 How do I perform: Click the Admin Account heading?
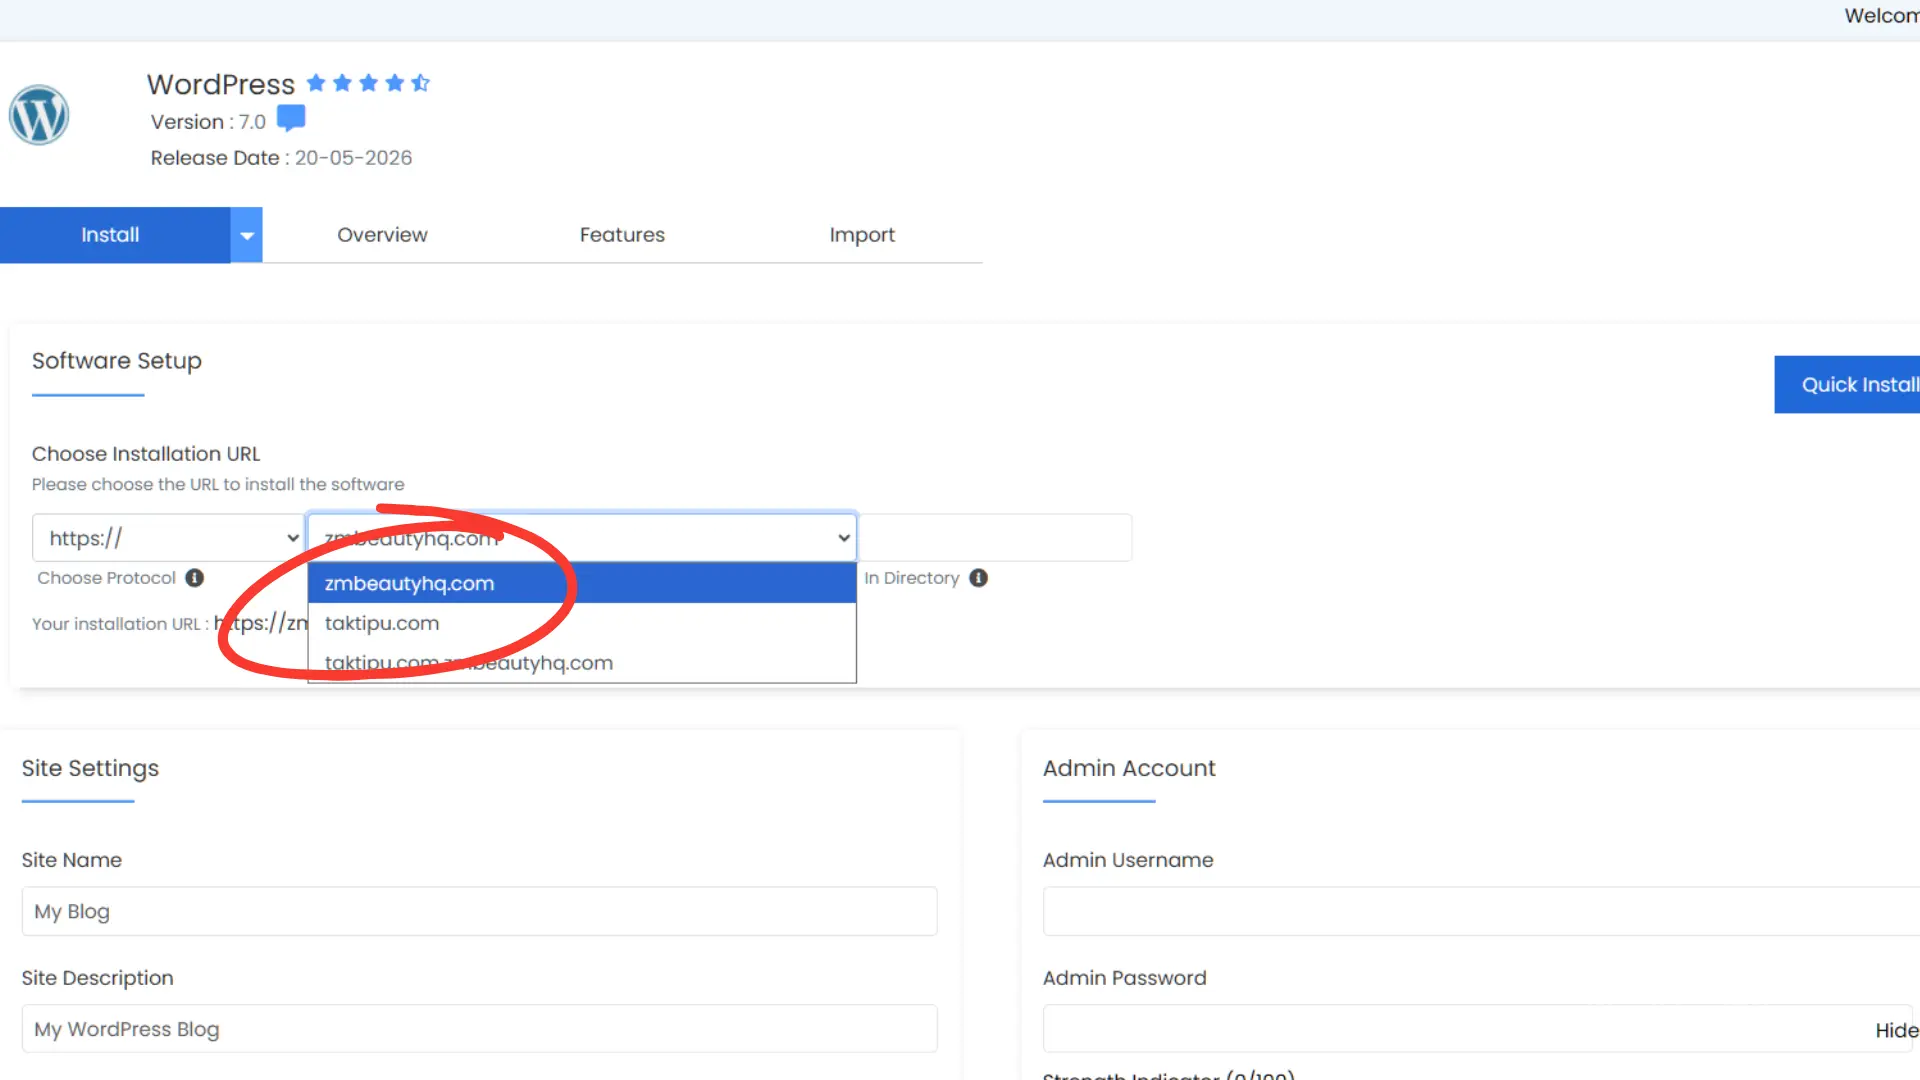tap(1129, 768)
